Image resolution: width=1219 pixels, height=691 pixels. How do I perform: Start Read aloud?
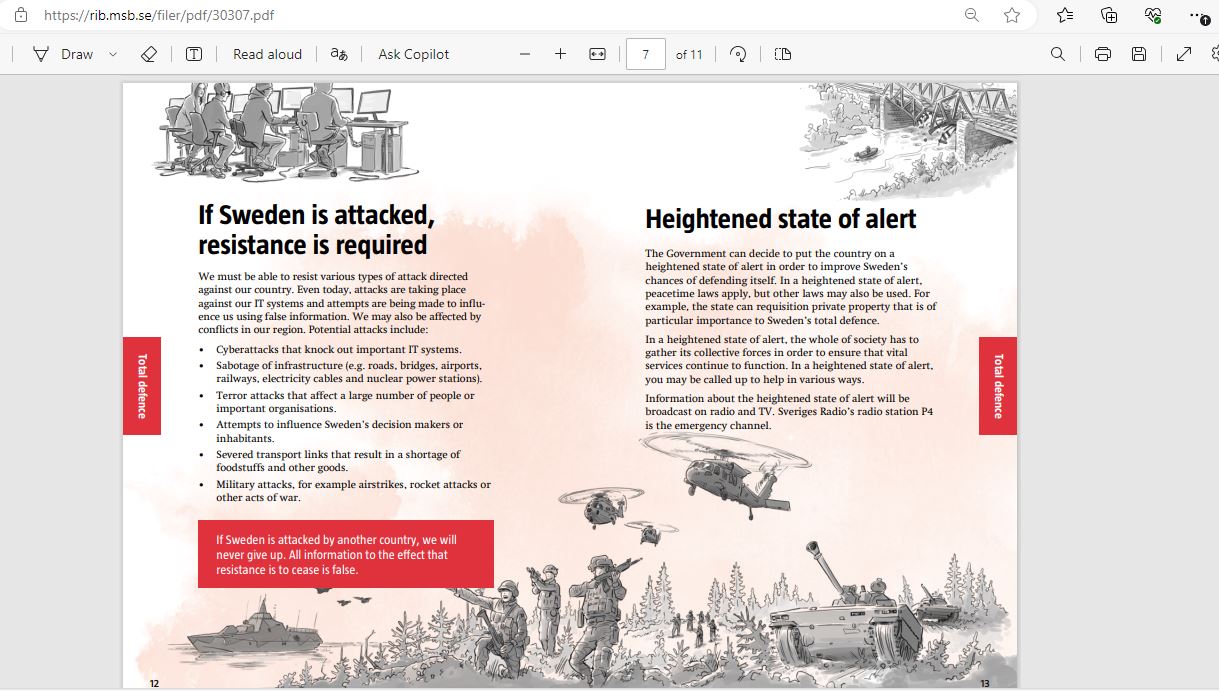point(267,54)
